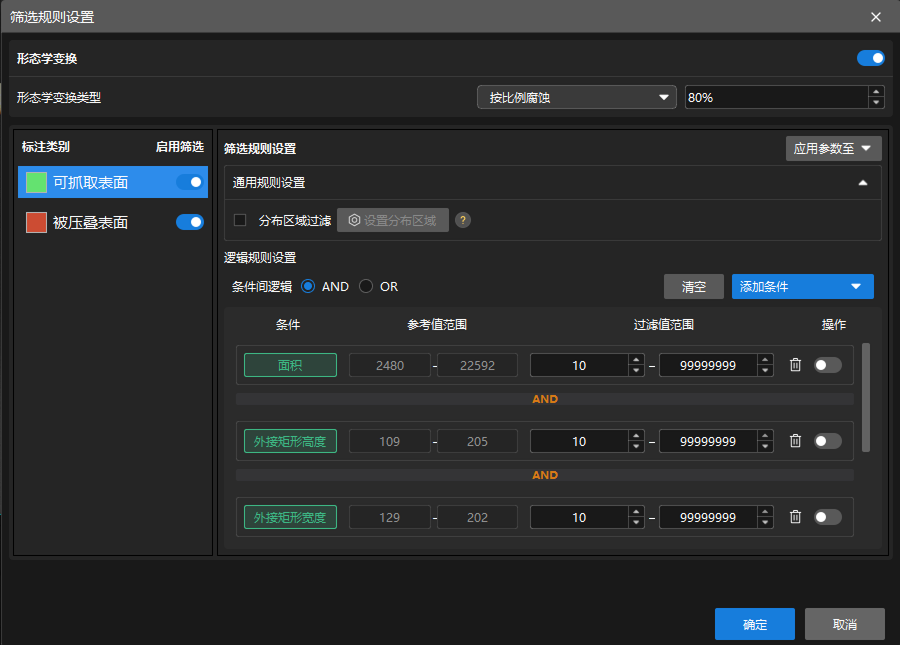
Task: Click the green 可抓取表面 color swatch
Action: tap(36, 182)
